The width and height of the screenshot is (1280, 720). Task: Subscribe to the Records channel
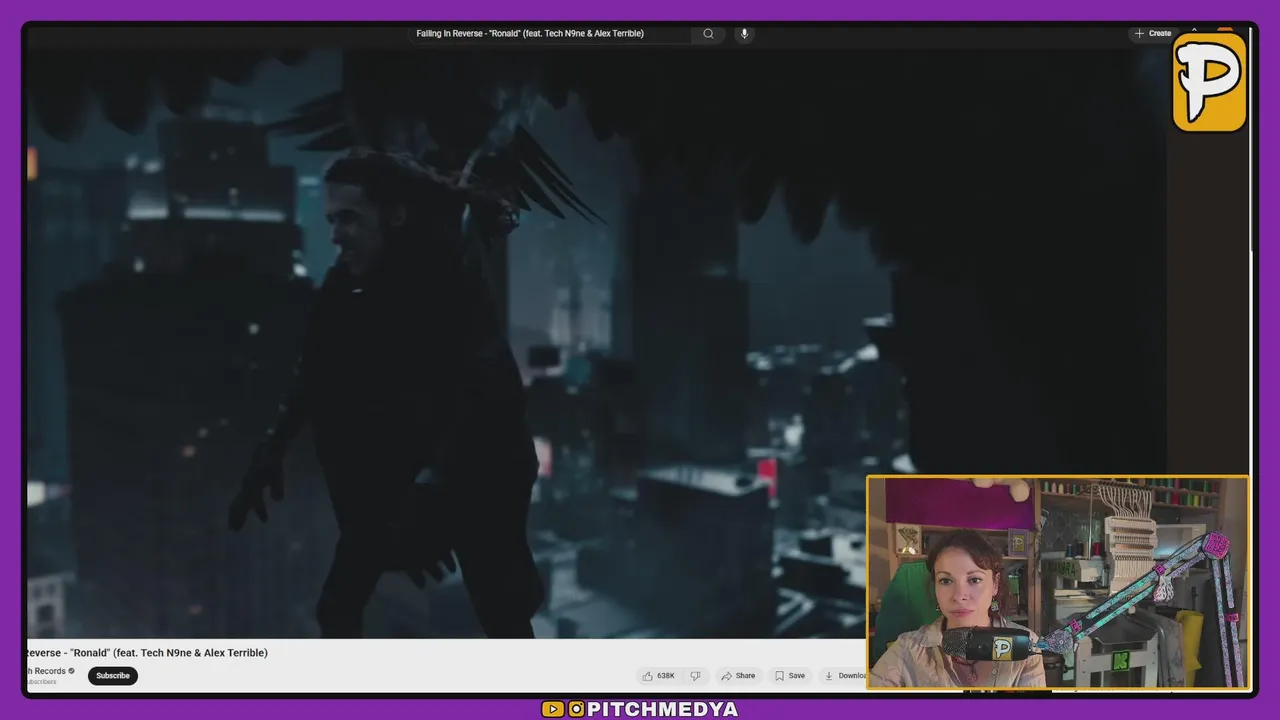coord(113,676)
